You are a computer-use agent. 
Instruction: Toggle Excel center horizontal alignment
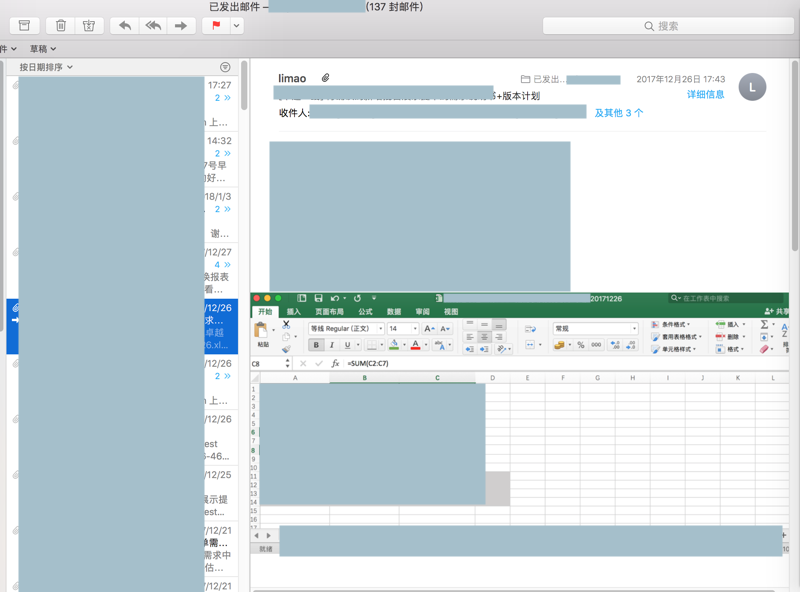[484, 337]
